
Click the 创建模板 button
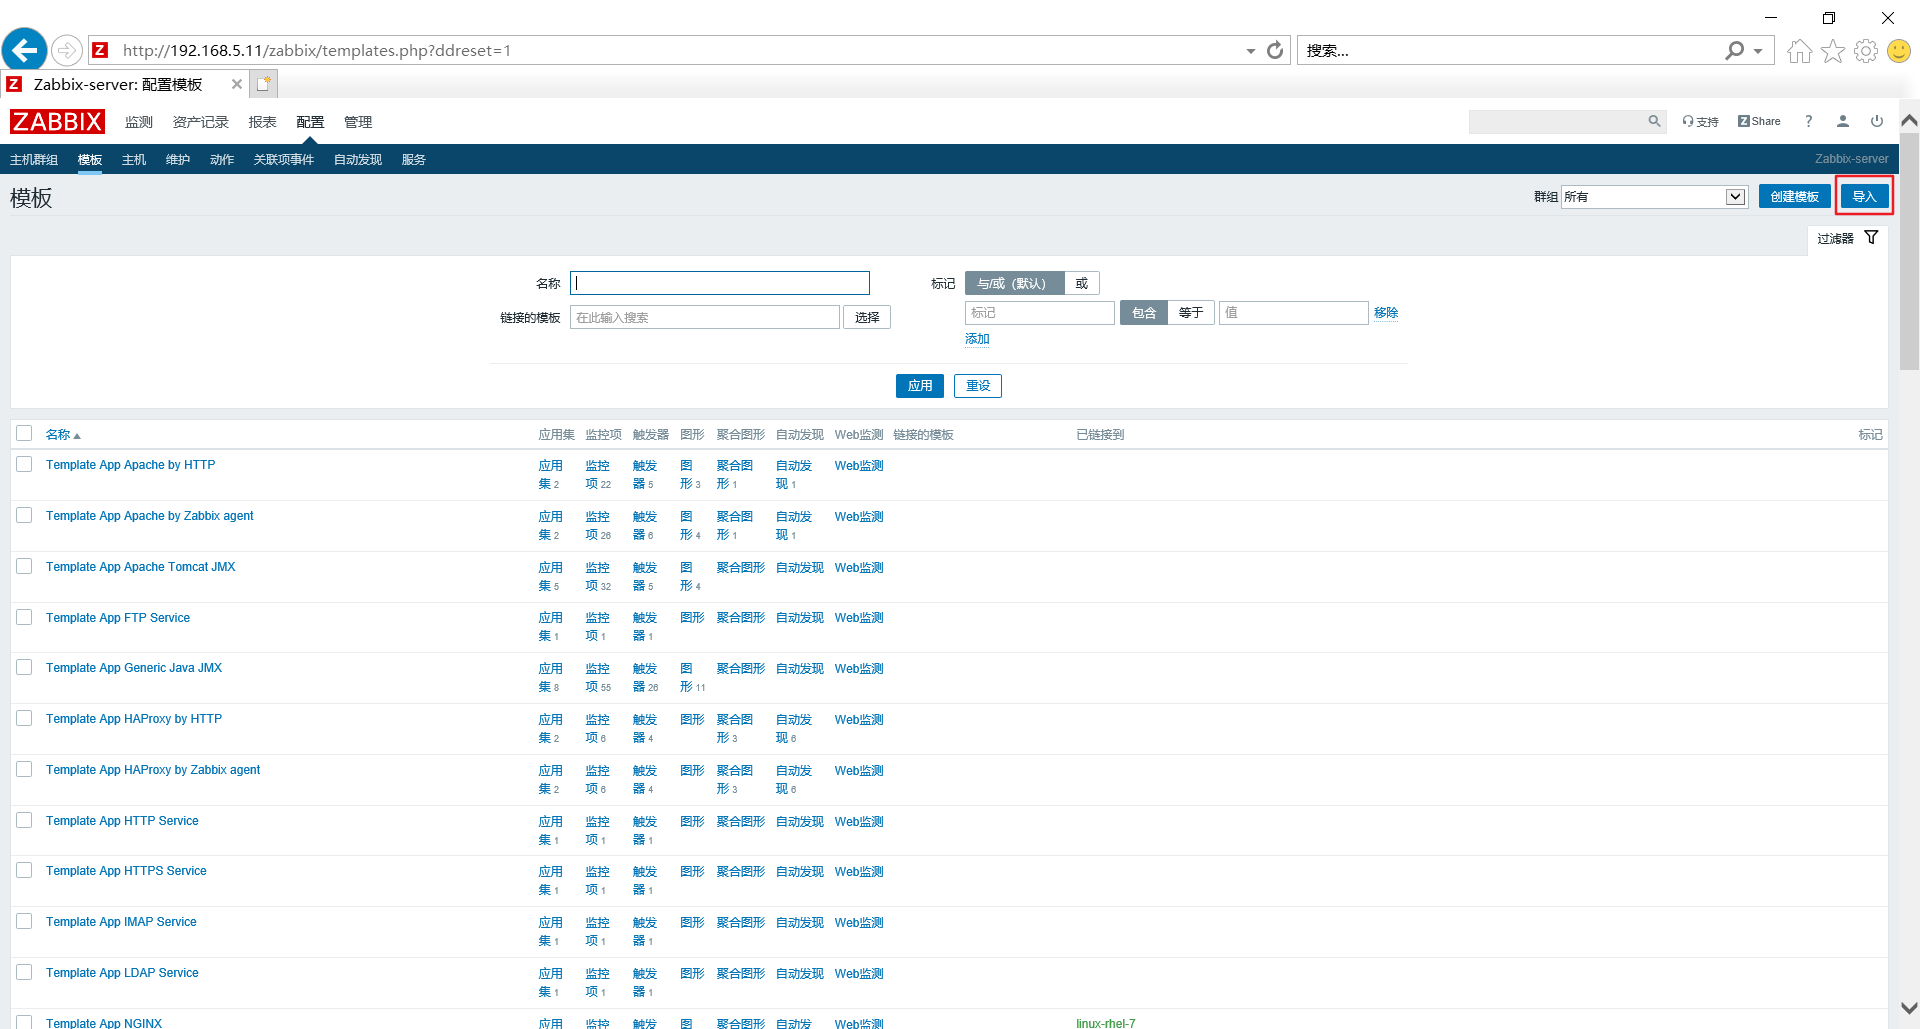click(1794, 196)
